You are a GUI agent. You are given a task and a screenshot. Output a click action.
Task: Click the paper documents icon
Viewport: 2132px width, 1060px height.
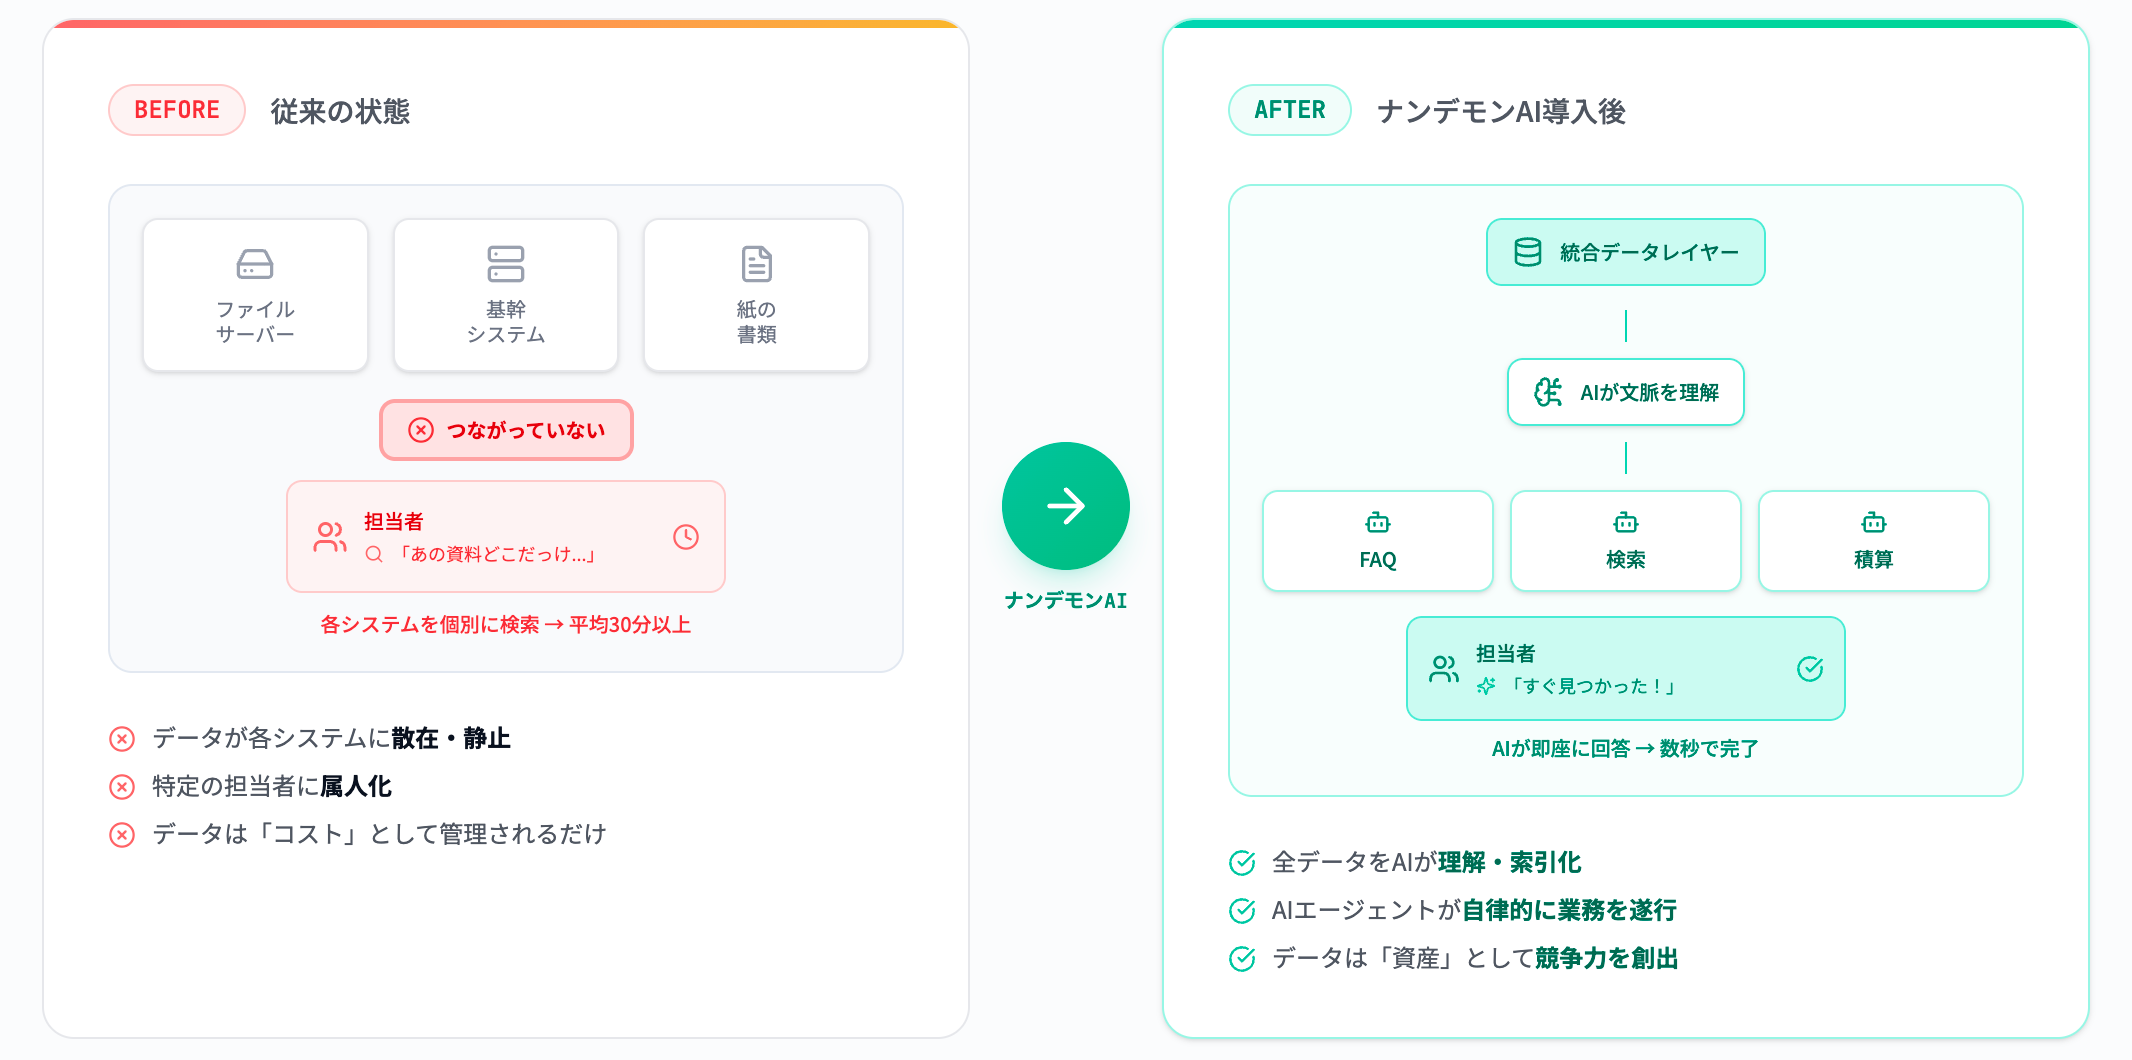[x=757, y=264]
